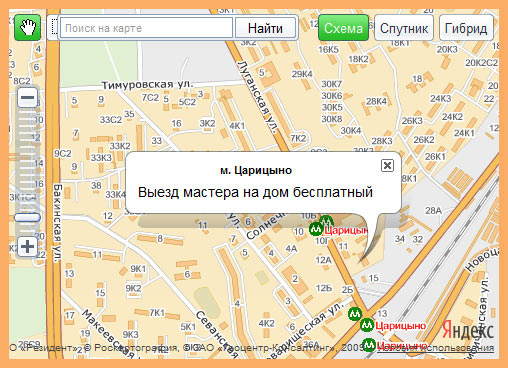Click house number 26К3
The height and width of the screenshot is (368, 508).
tap(412, 121)
